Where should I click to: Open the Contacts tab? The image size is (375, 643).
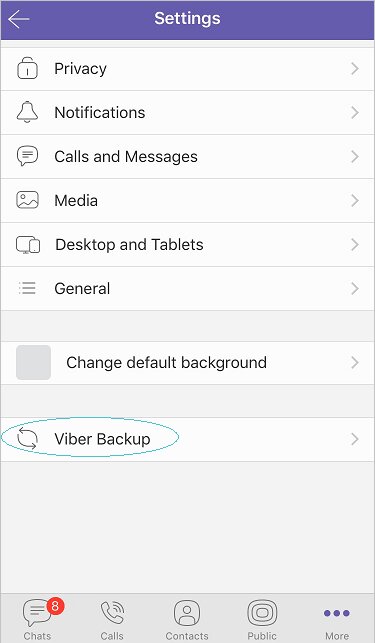click(x=187, y=619)
